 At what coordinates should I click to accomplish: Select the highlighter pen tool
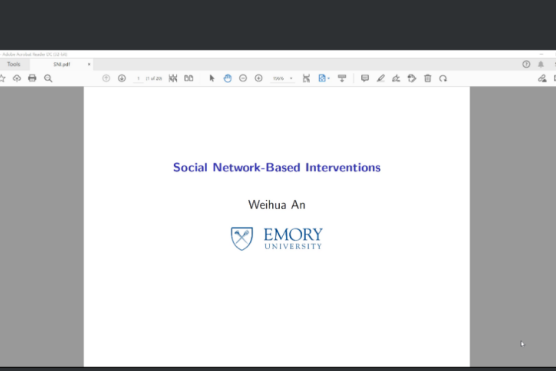(380, 78)
